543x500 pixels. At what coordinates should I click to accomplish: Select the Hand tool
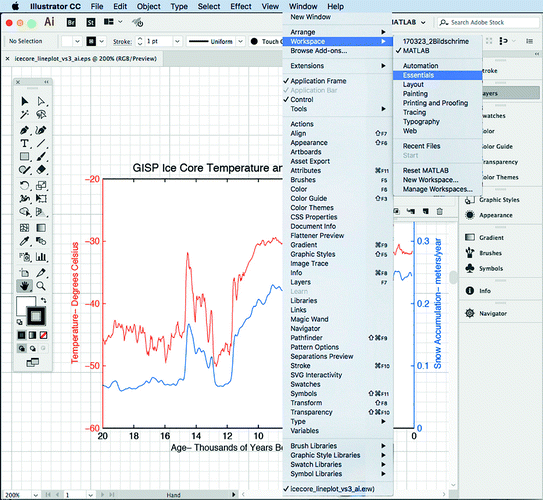click(x=24, y=286)
